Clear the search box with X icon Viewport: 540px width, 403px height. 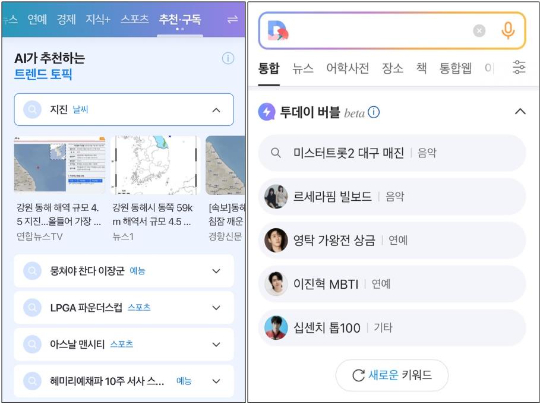(x=479, y=31)
